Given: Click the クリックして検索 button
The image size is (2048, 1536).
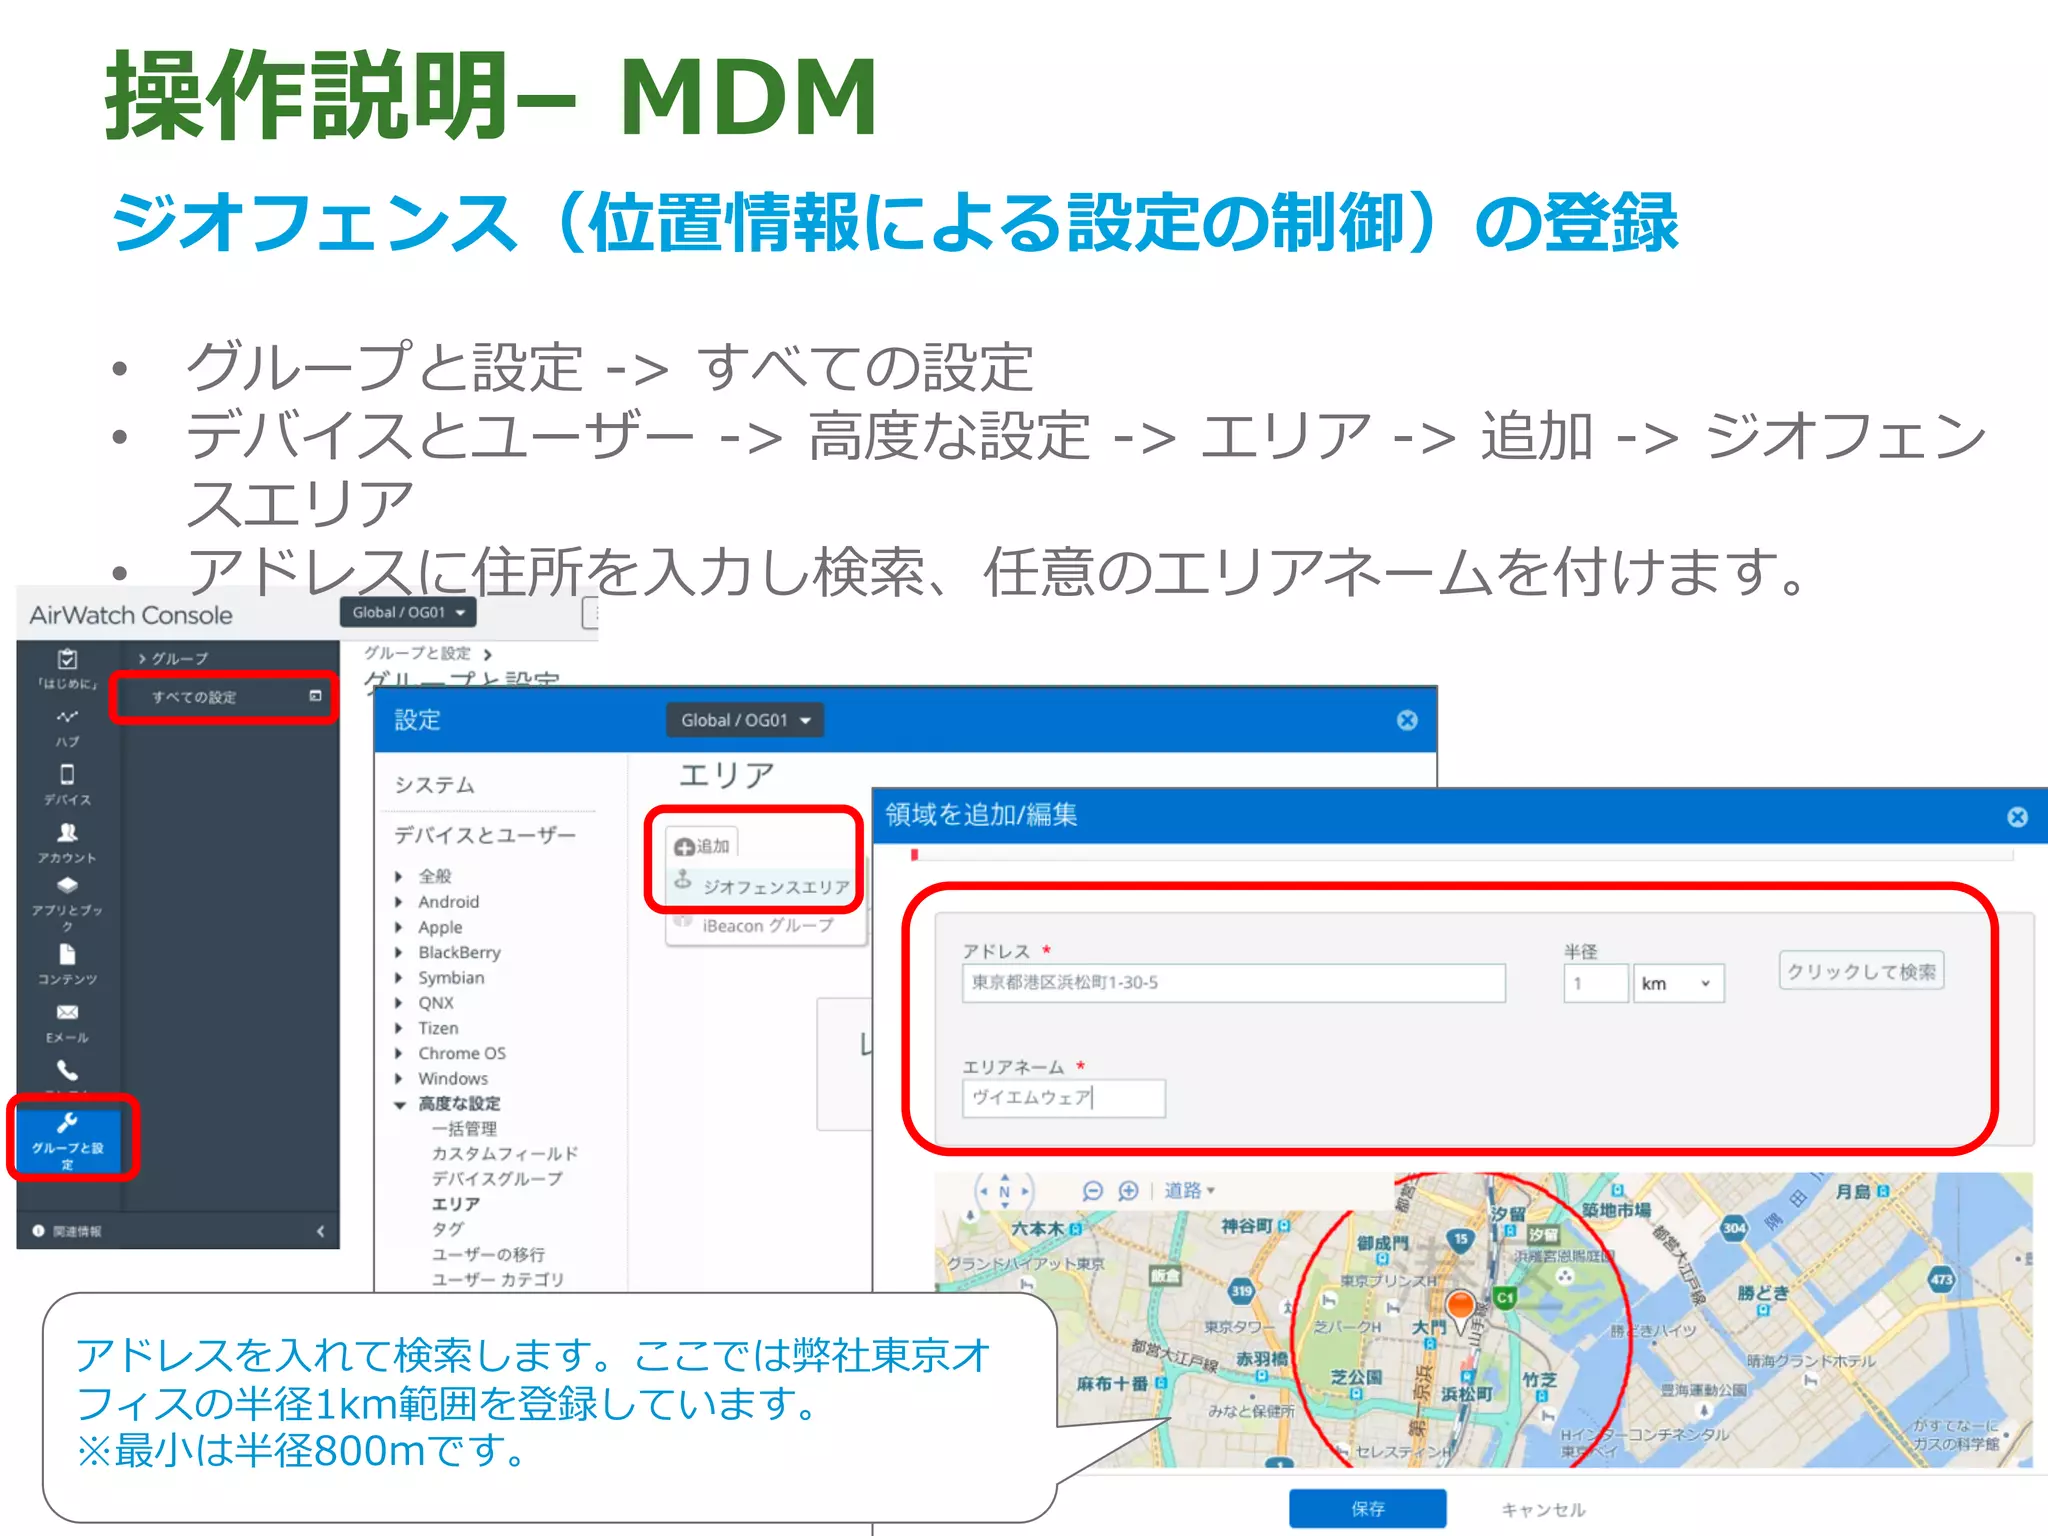Looking at the screenshot, I should [x=1861, y=971].
